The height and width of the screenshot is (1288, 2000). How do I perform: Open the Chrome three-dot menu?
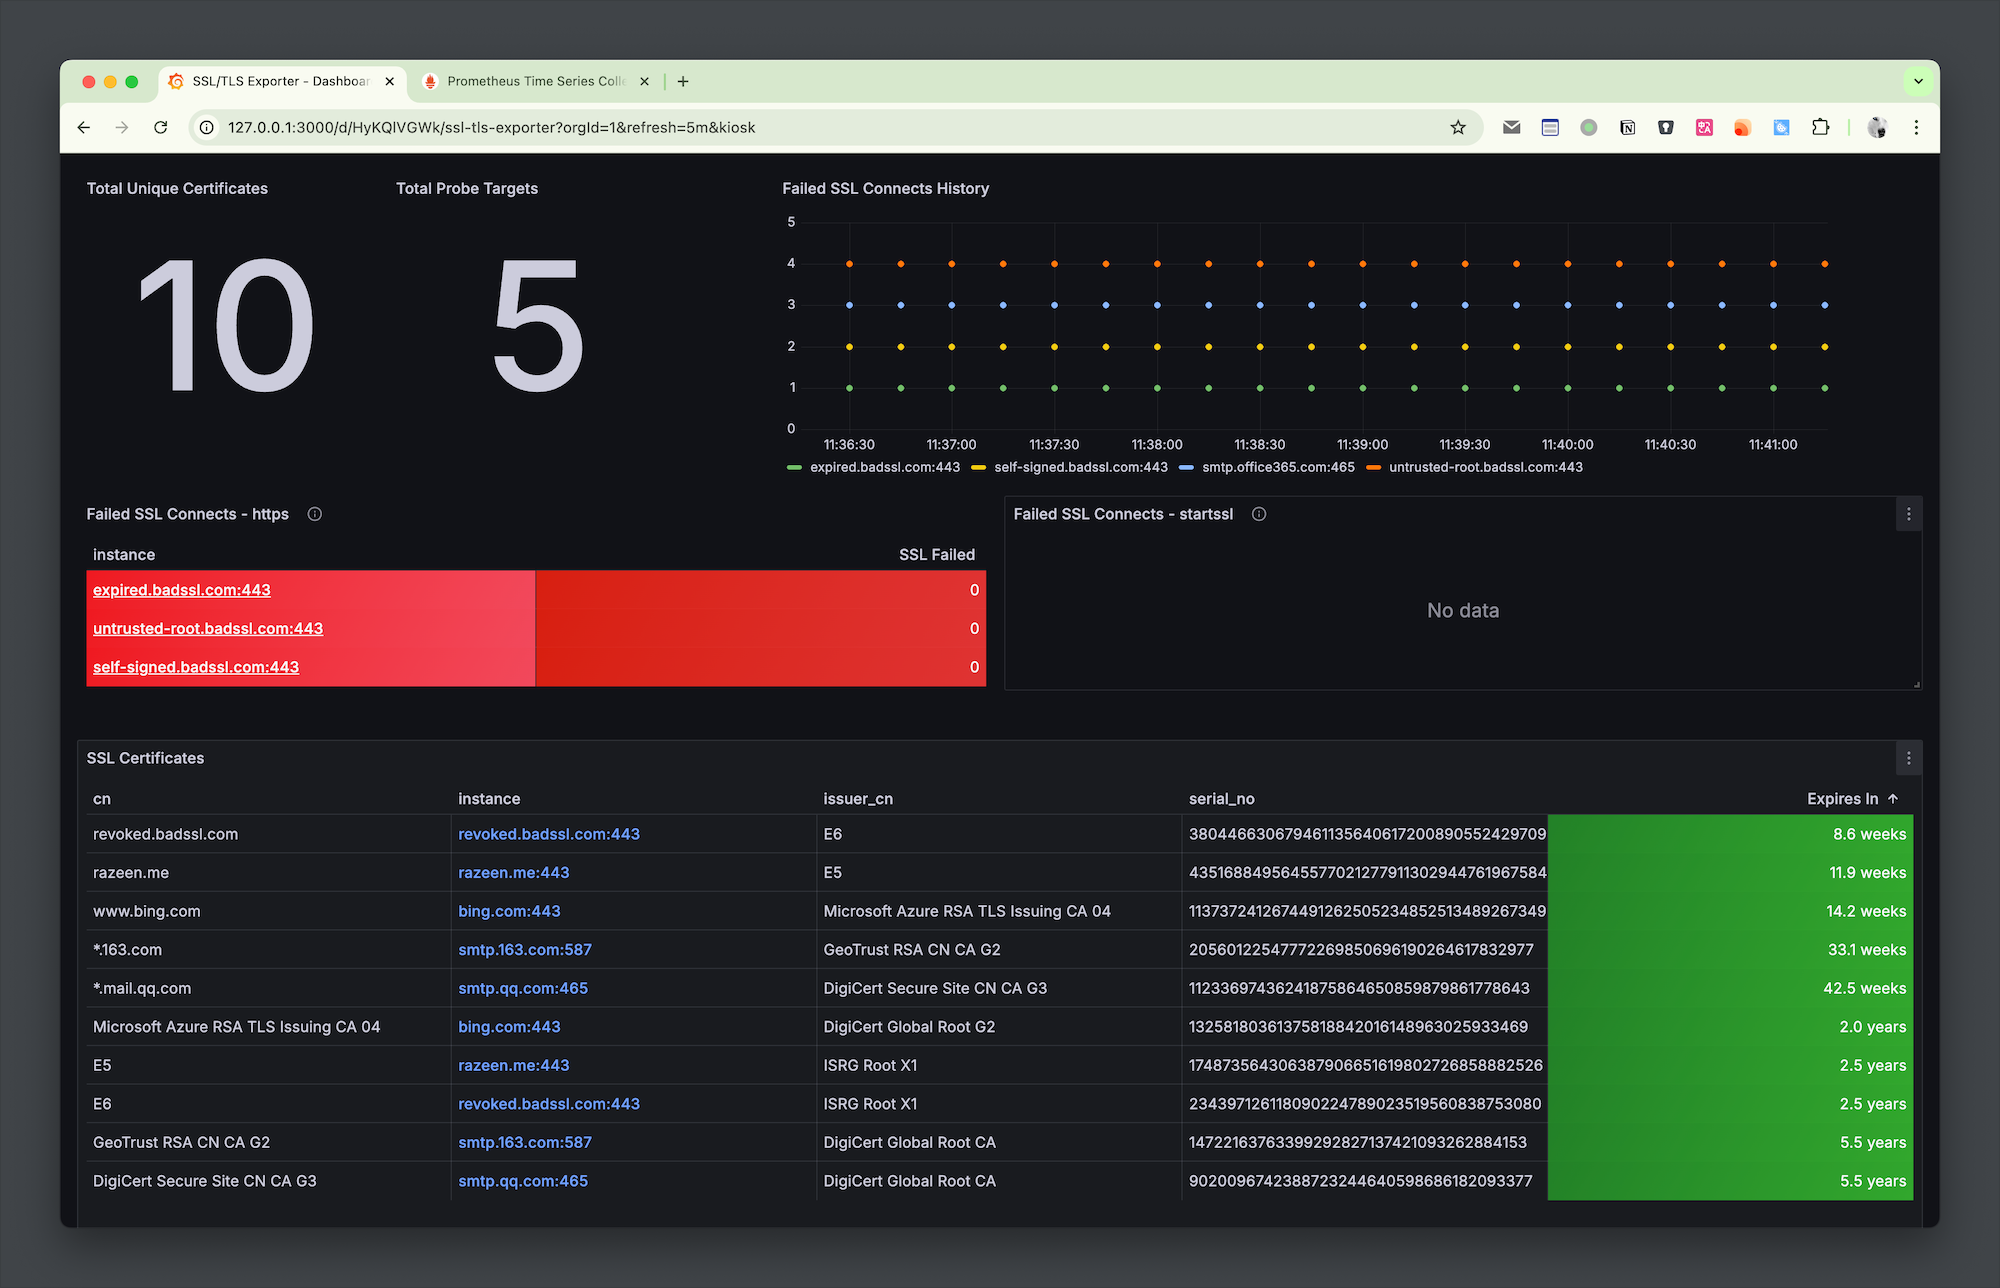coord(1916,127)
